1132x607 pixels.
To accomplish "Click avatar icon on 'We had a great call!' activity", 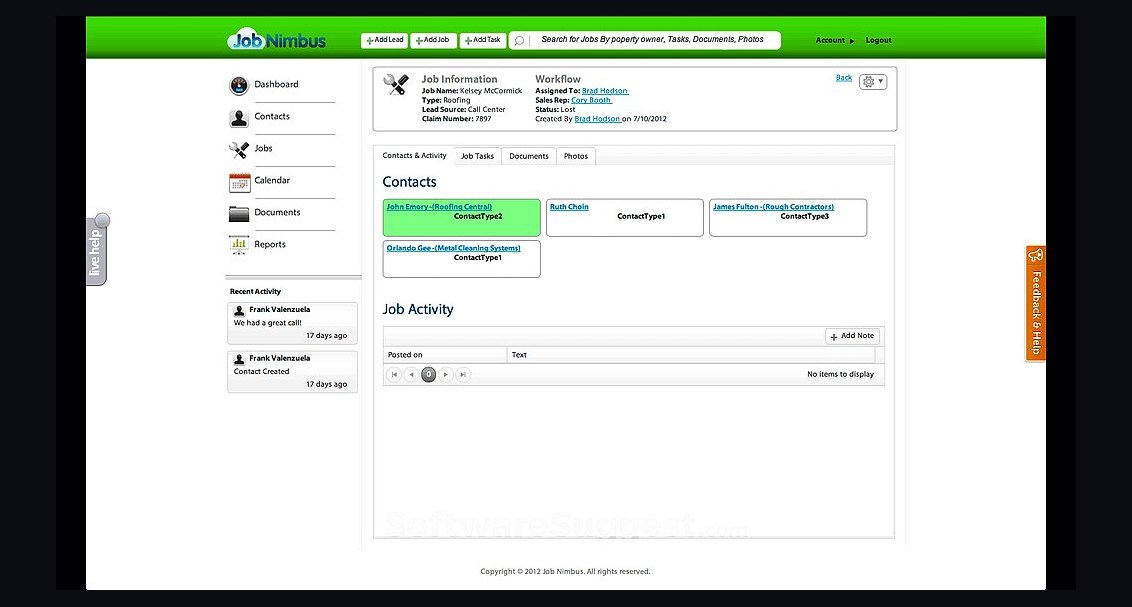I will click(x=239, y=310).
